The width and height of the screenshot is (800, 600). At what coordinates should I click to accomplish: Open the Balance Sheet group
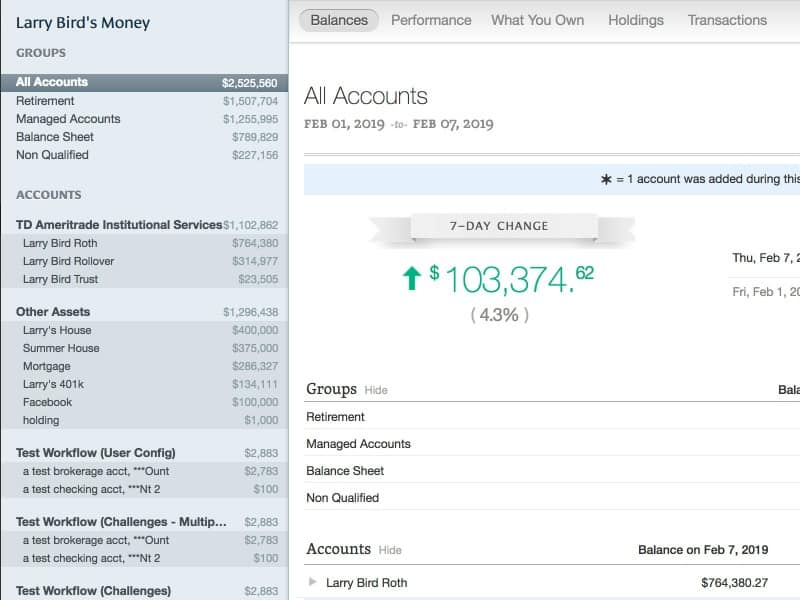tap(55, 137)
